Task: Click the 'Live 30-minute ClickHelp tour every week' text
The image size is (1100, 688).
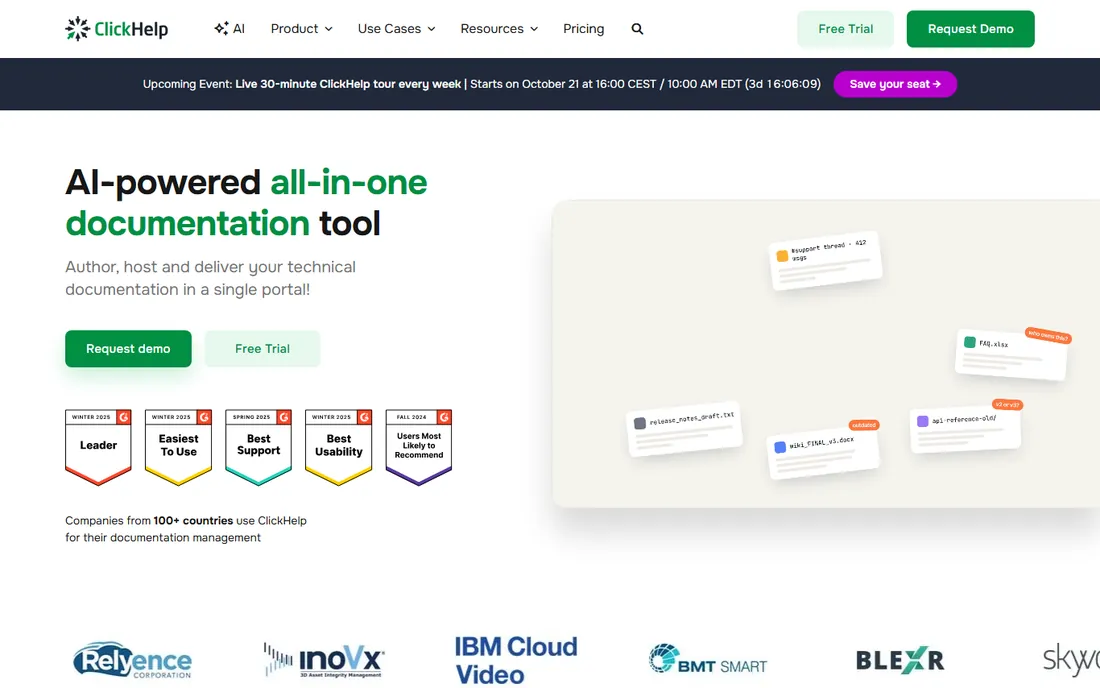Action: [348, 84]
